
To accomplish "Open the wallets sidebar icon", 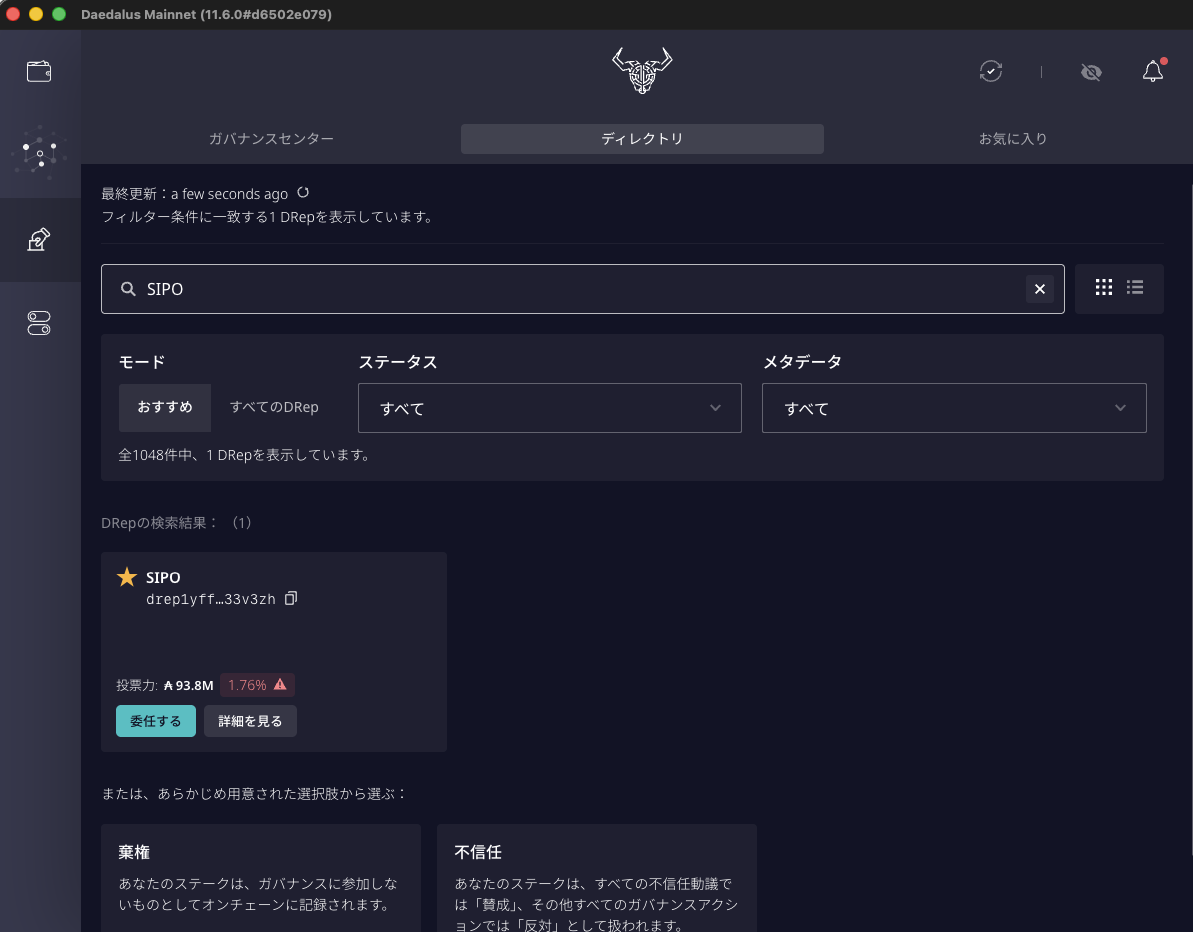I will tap(39, 72).
